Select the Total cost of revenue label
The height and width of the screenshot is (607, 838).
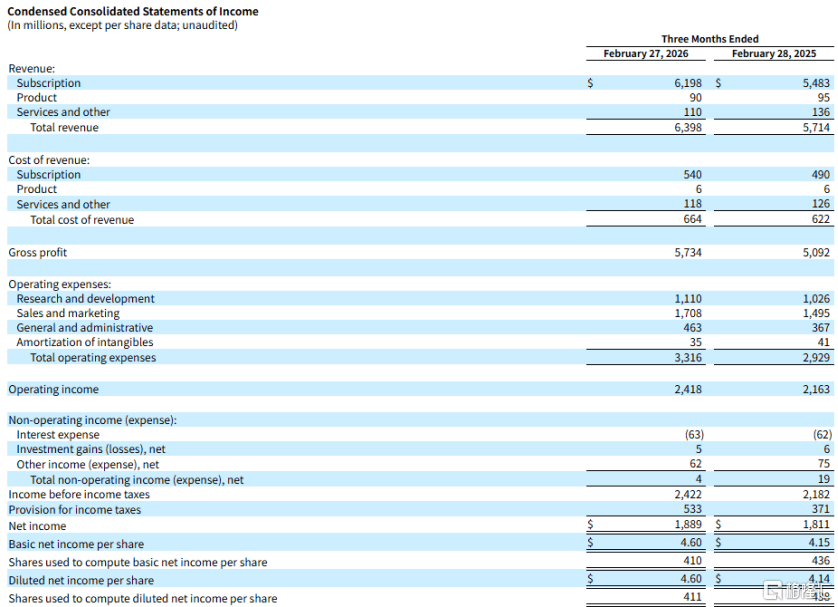click(x=81, y=220)
